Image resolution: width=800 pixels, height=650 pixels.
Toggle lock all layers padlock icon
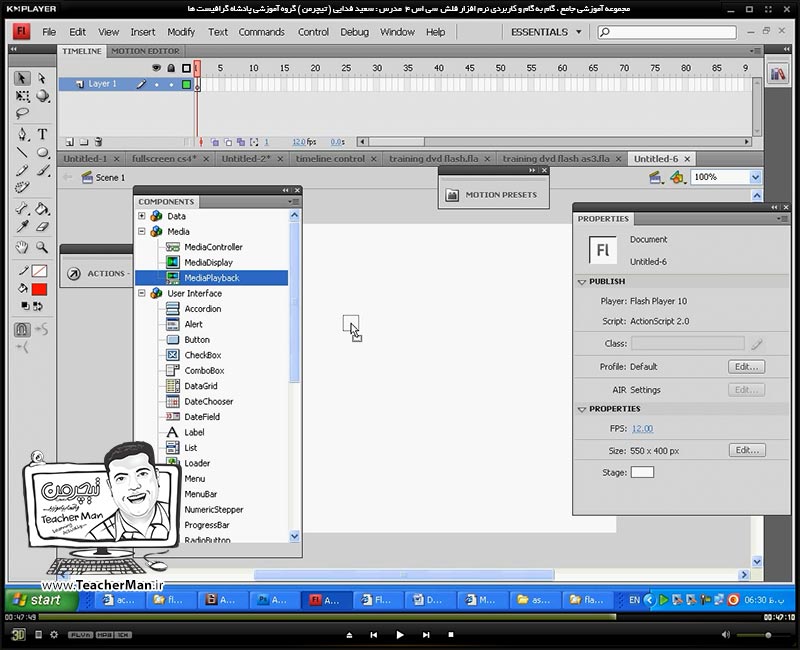tap(171, 68)
